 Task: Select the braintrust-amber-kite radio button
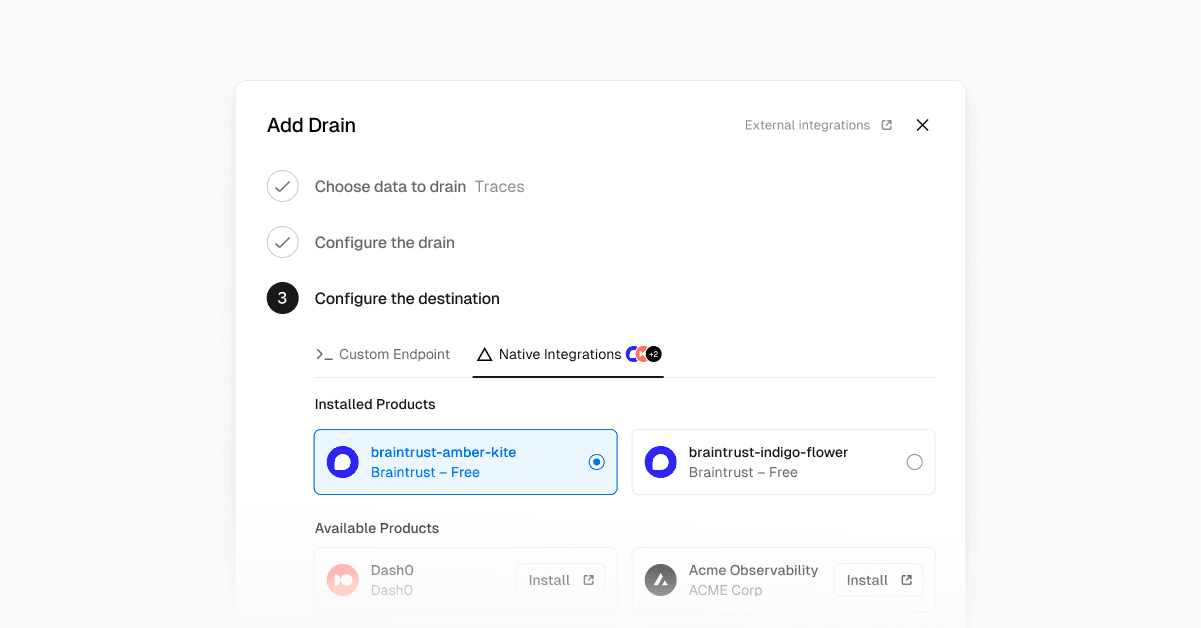coord(597,462)
